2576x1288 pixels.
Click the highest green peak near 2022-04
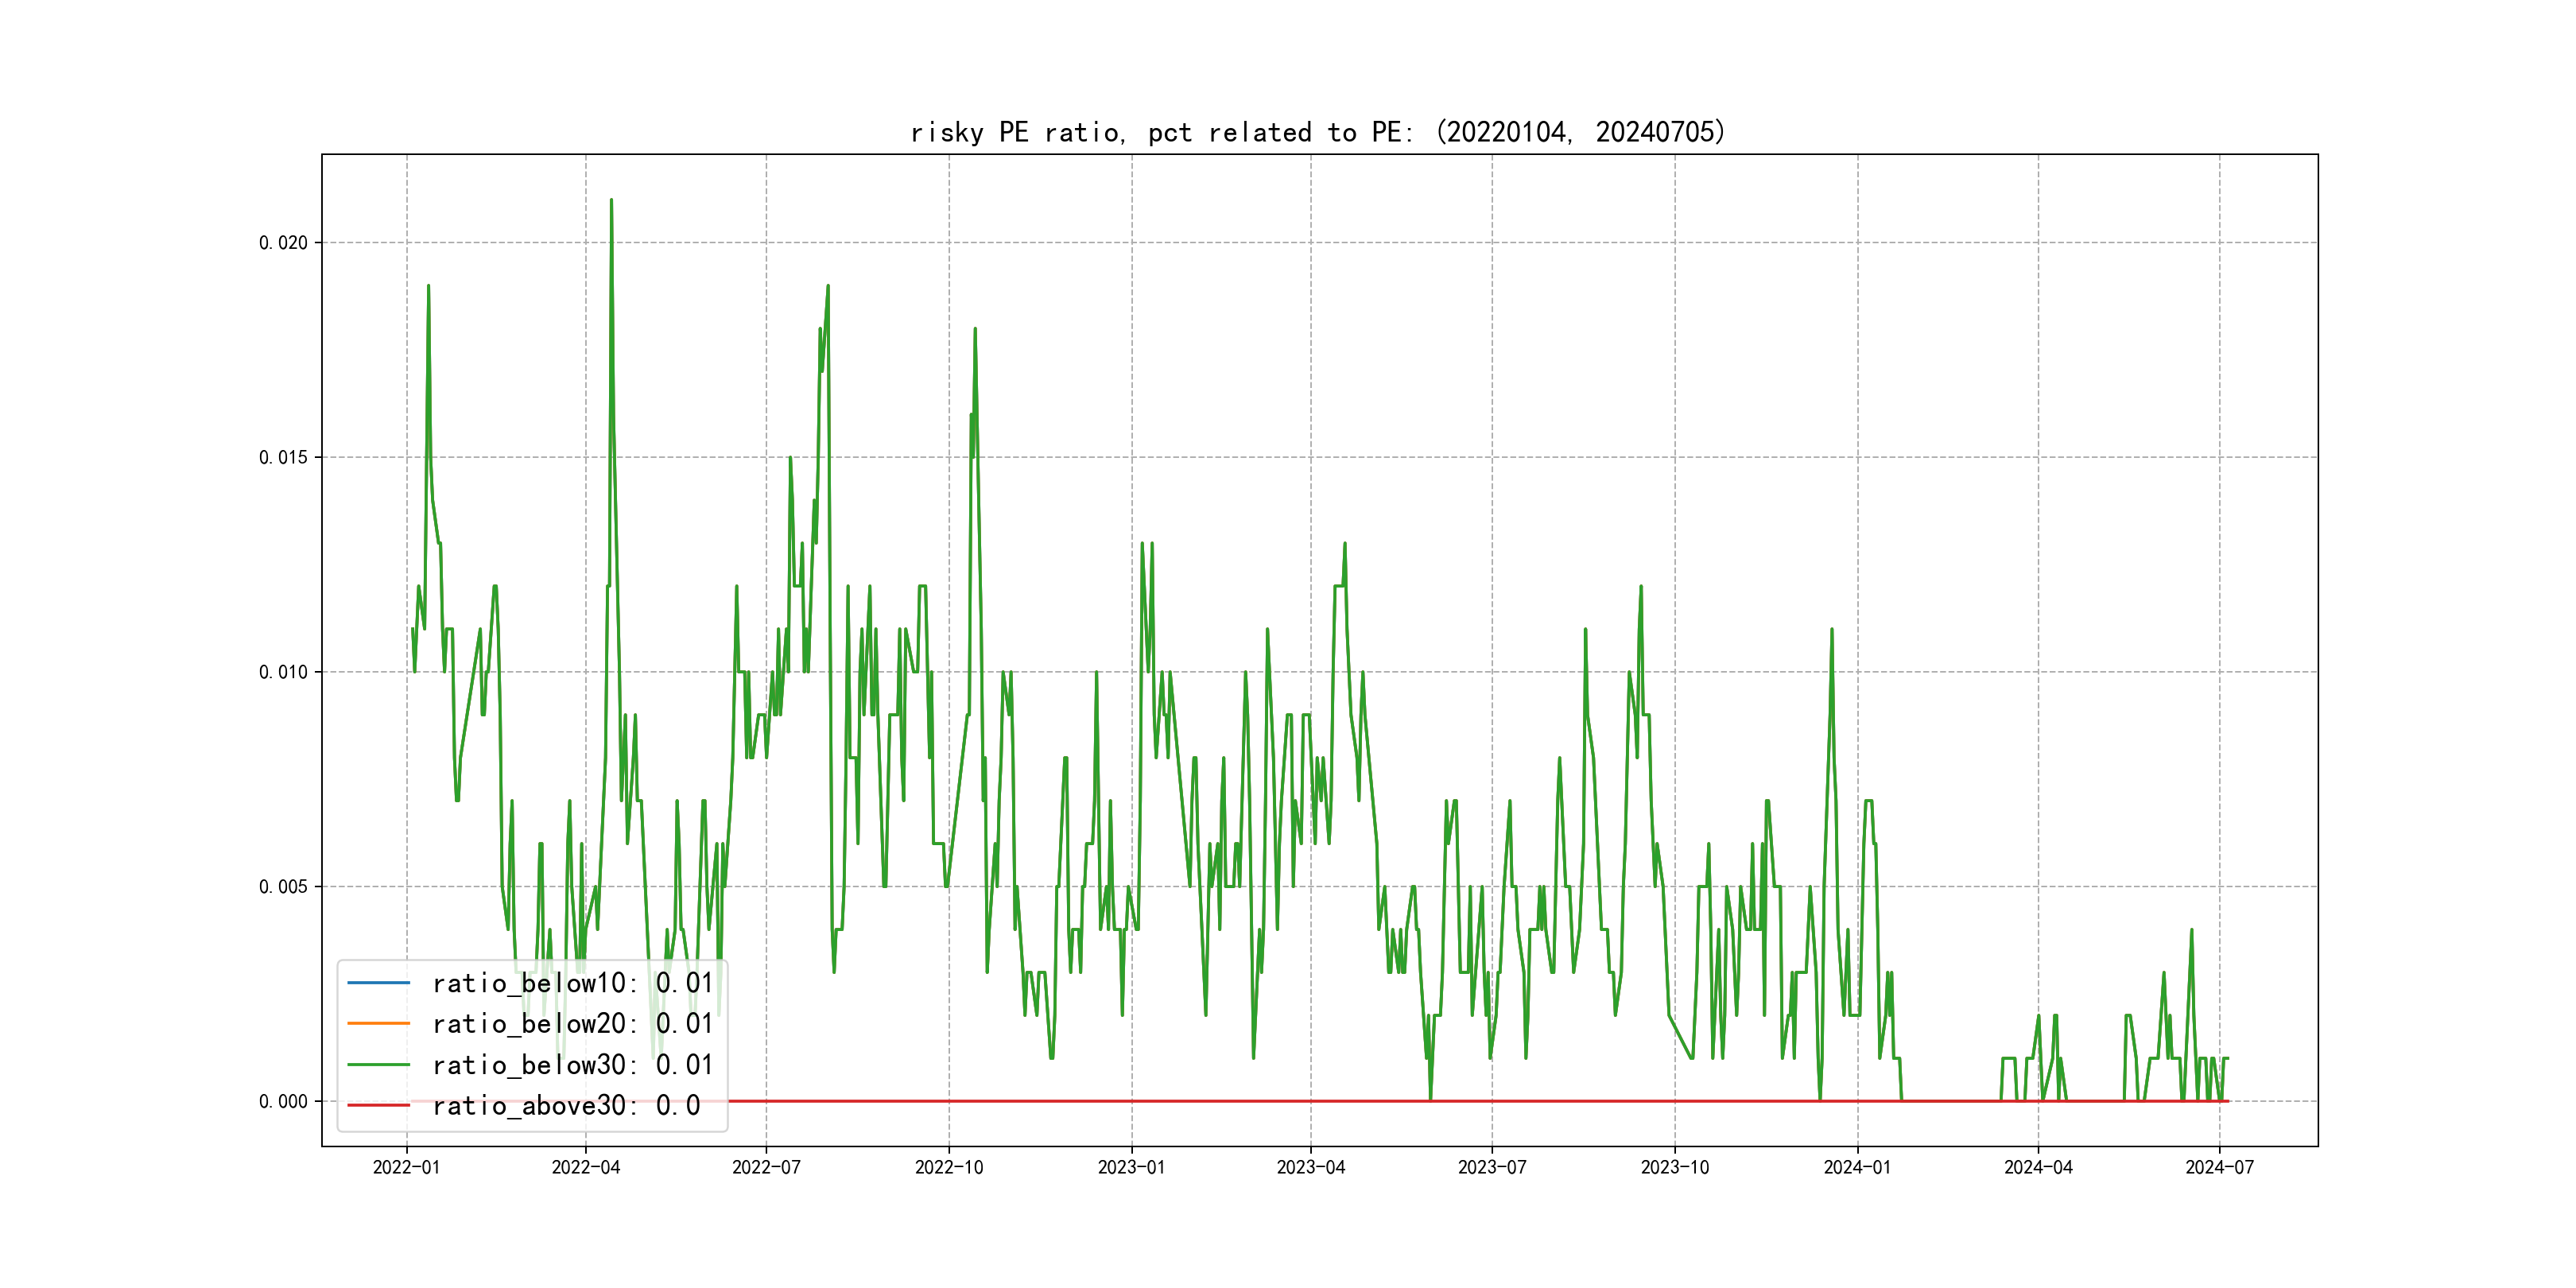pyautogui.click(x=611, y=201)
